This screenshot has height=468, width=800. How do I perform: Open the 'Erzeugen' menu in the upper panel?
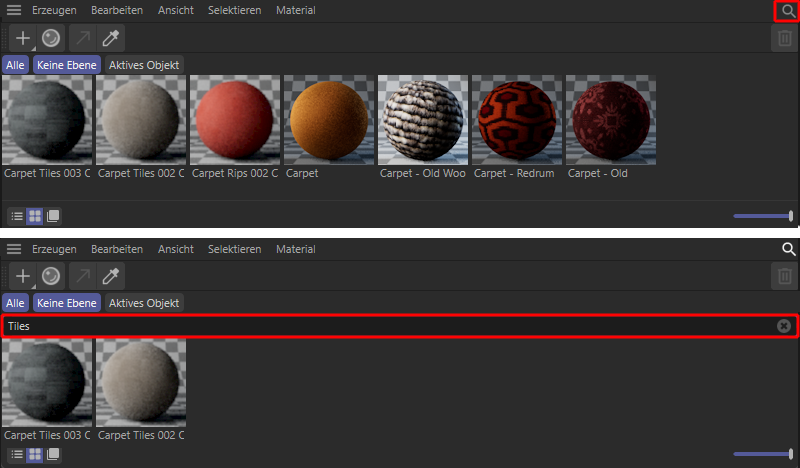[54, 11]
